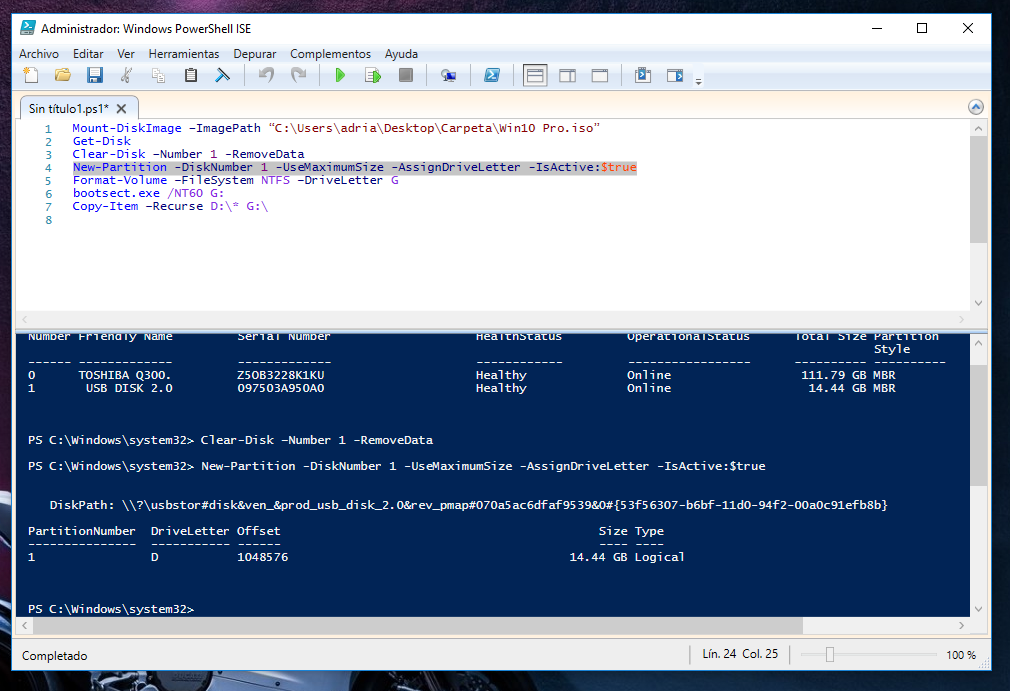Click the TOSHIBA Q300. disk name
1010x691 pixels.
point(125,375)
